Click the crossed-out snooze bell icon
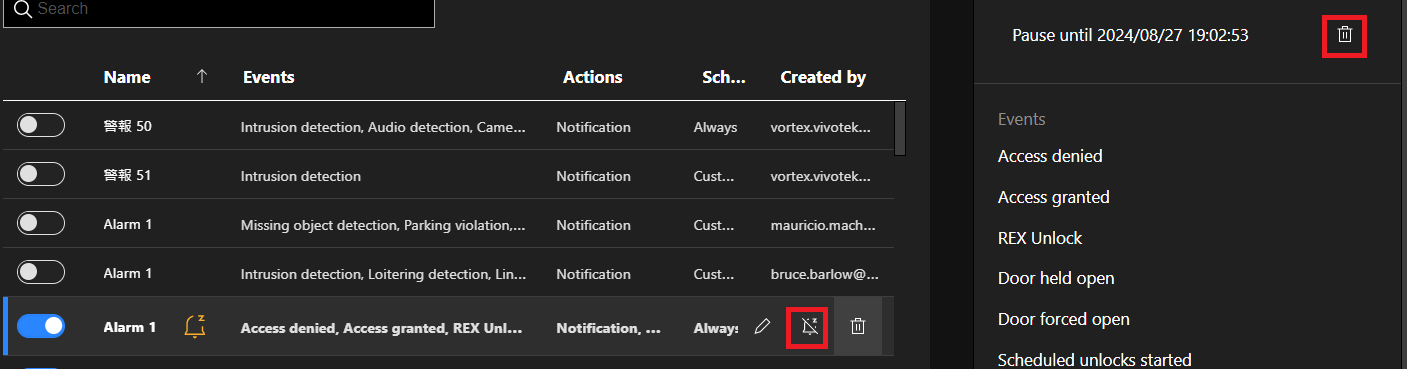 (x=809, y=326)
